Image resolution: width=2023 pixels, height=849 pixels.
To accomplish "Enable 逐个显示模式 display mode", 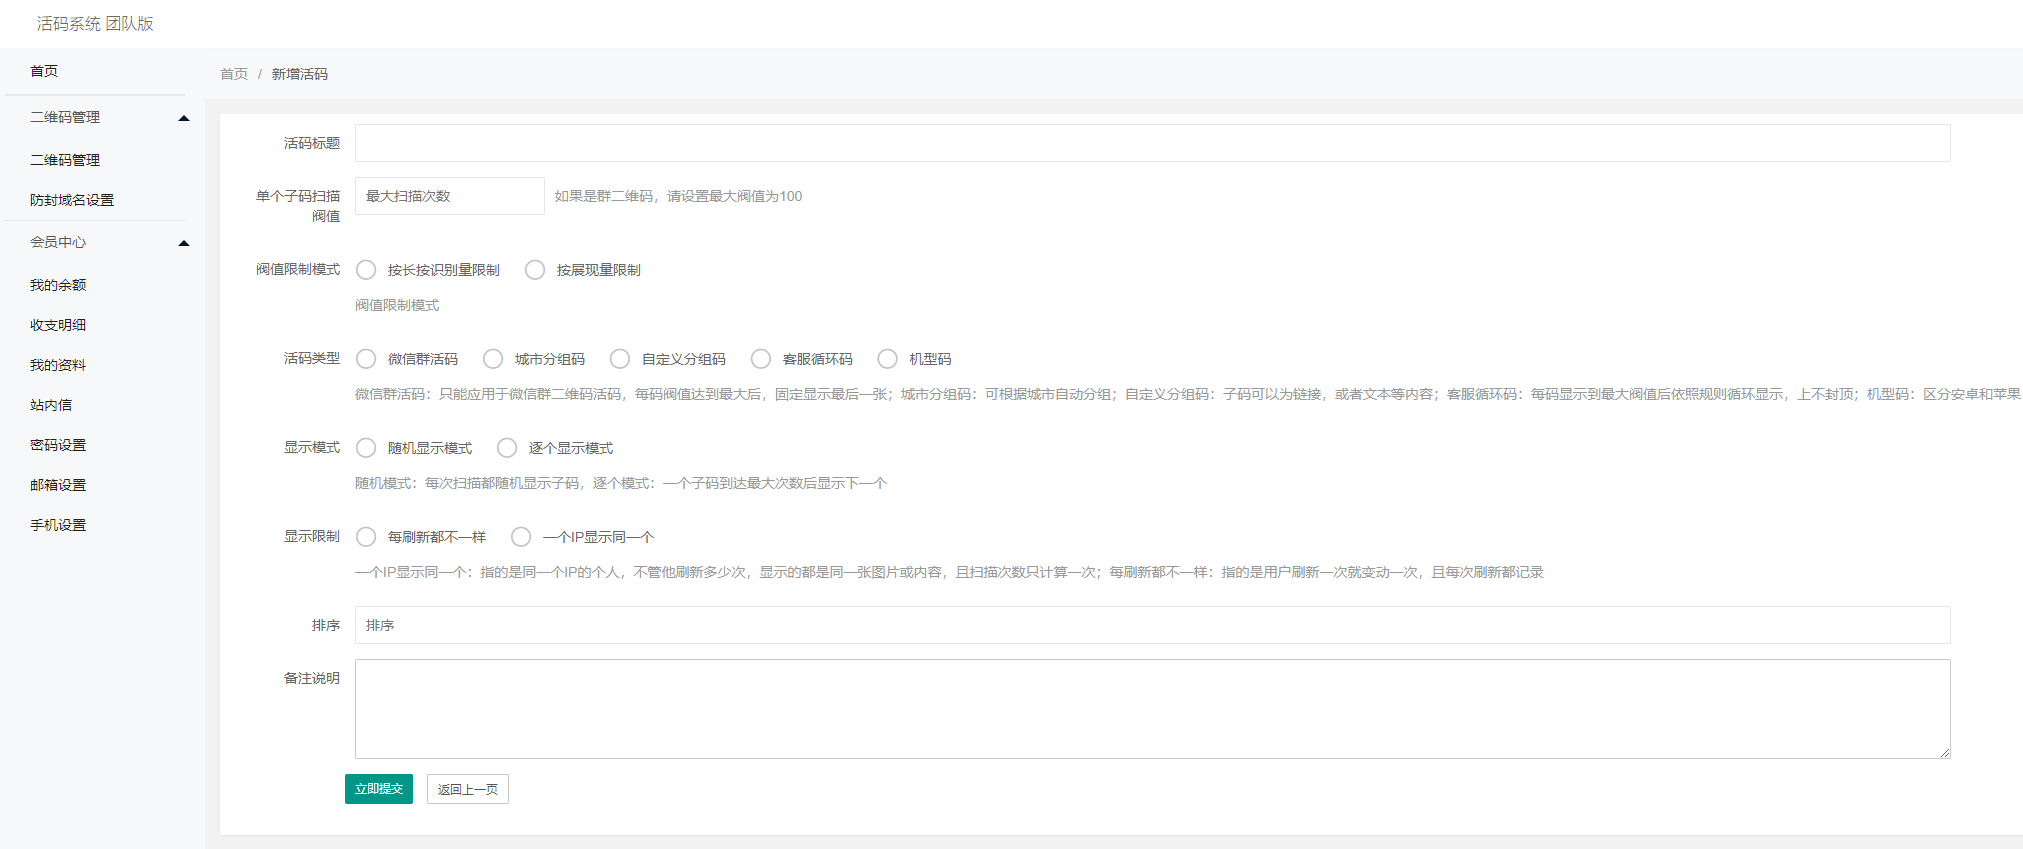I will coord(508,448).
